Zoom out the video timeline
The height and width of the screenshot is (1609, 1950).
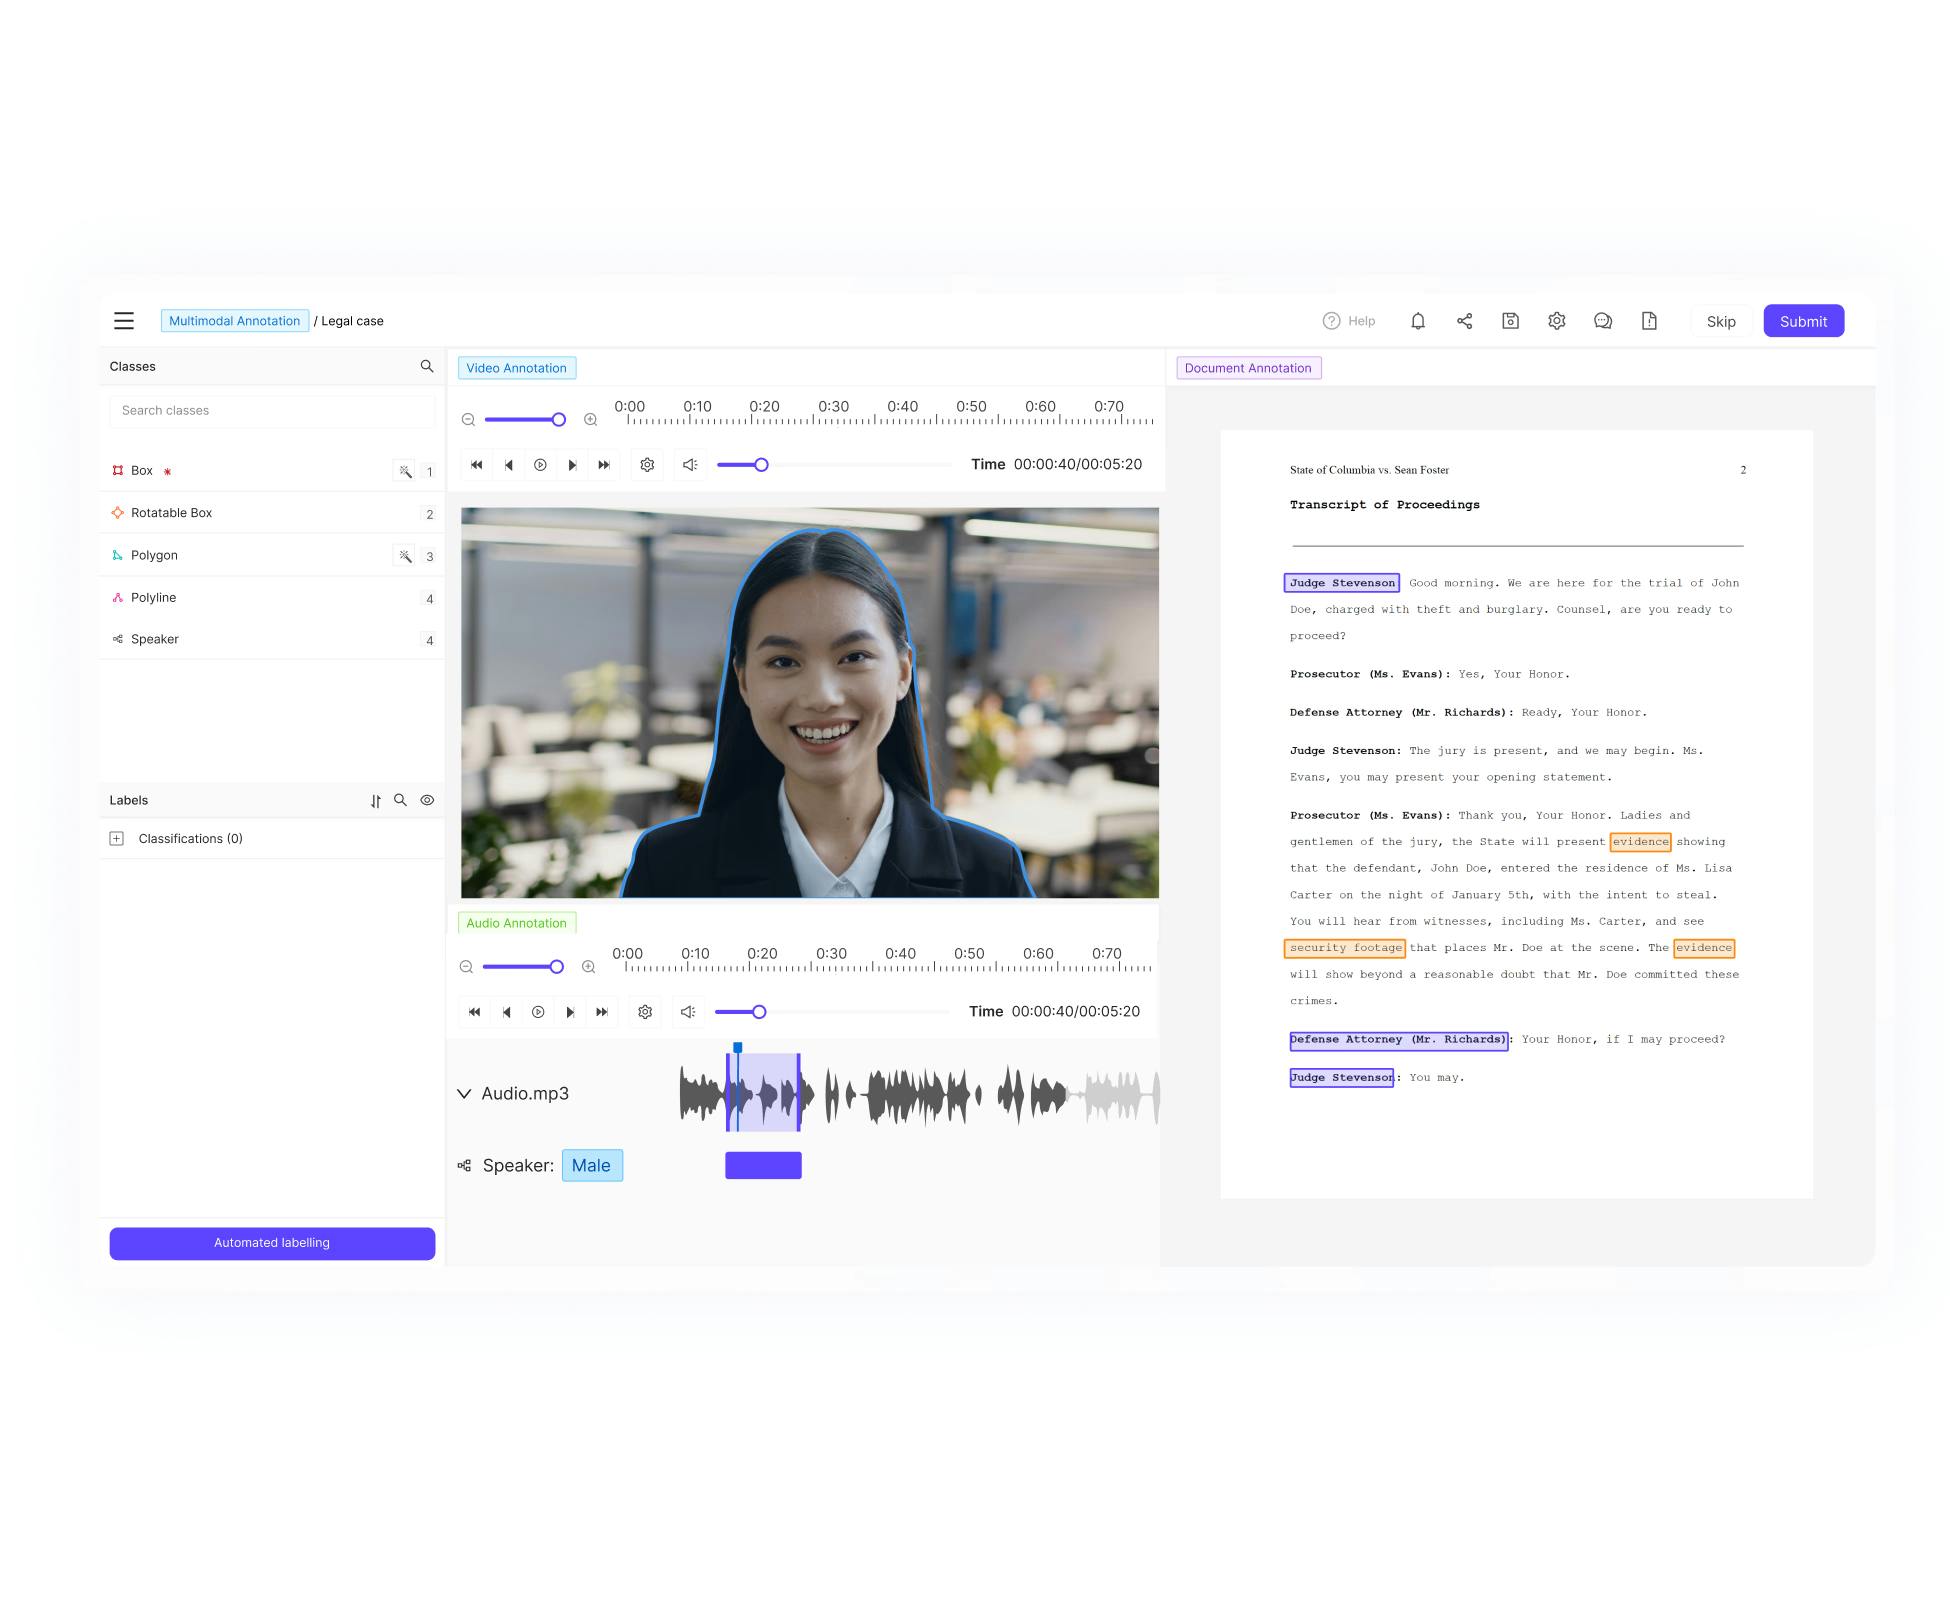tap(468, 420)
